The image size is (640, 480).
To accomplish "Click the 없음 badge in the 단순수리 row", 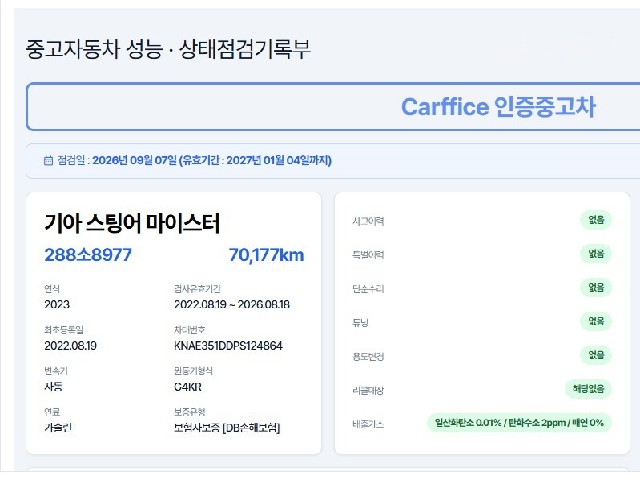I will coord(596,287).
